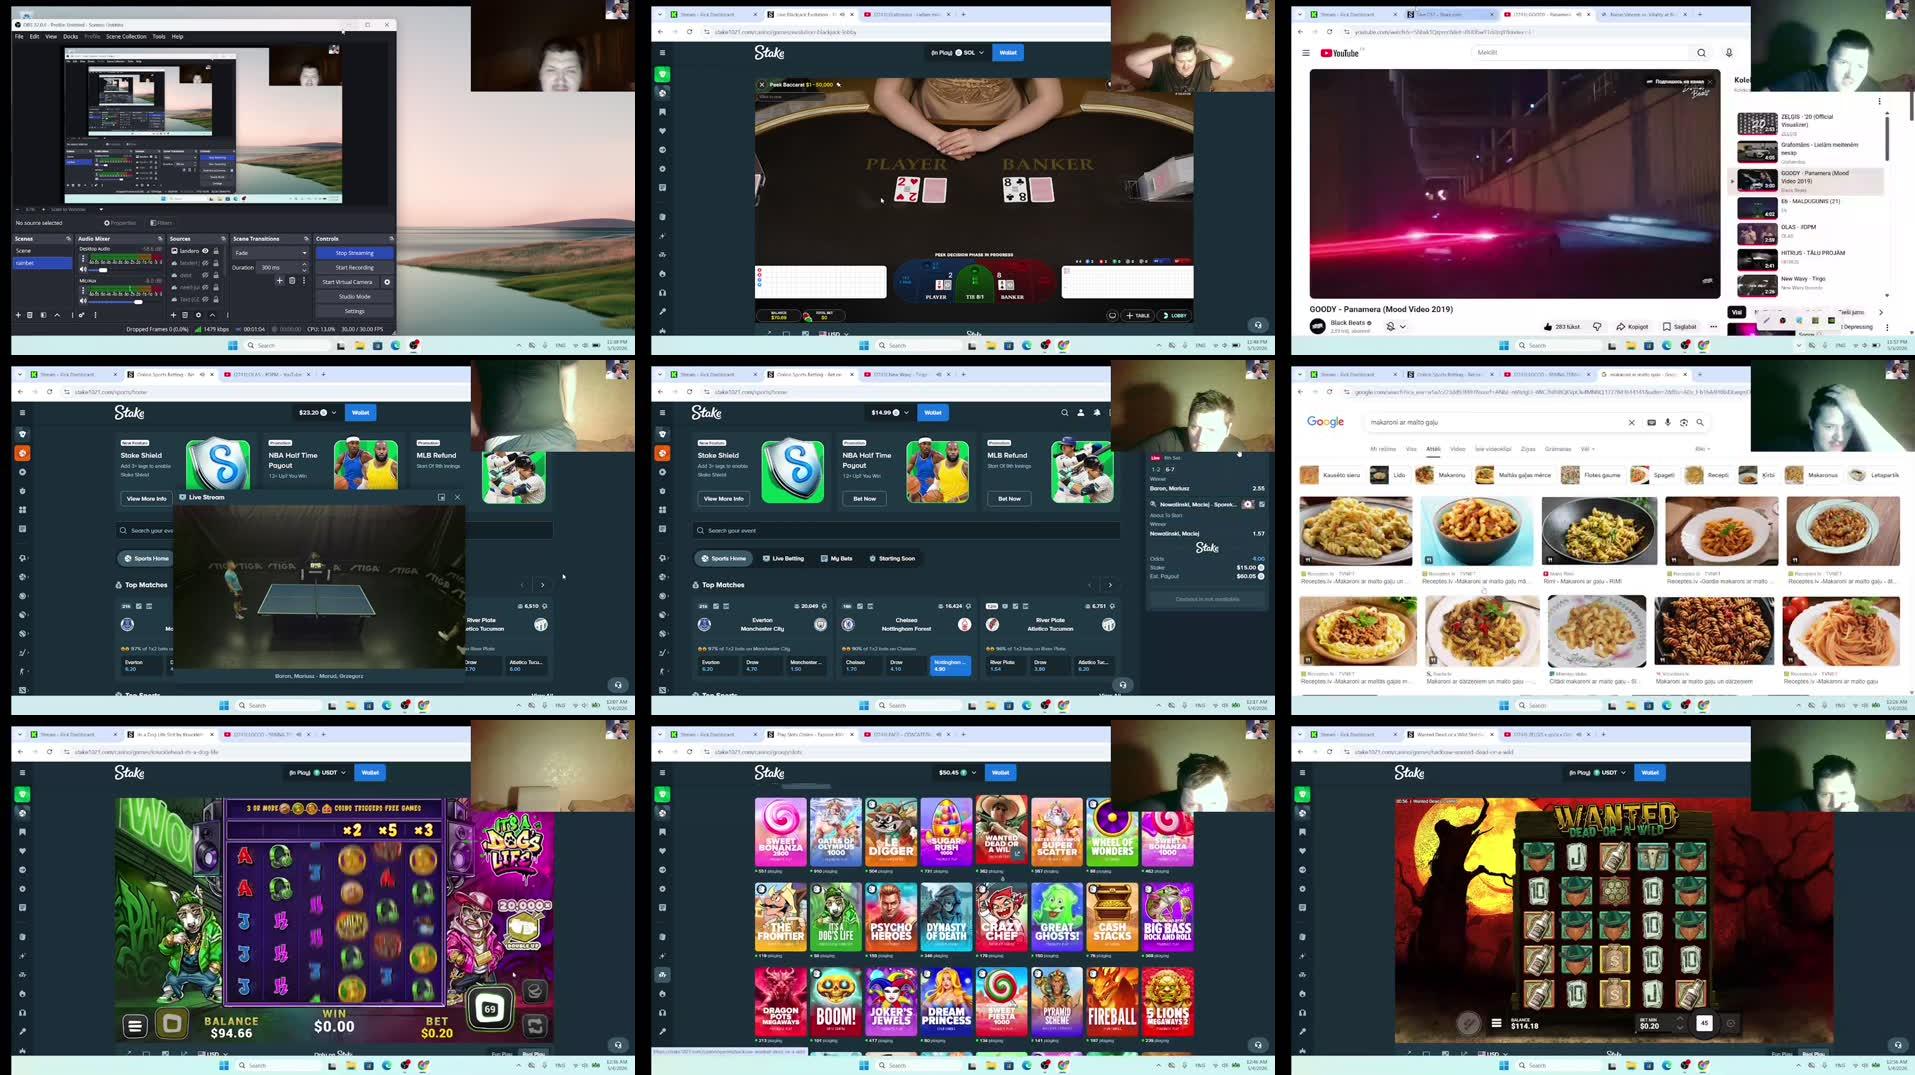Click the autoplay arrows icon in Dog's Life slot
Image resolution: width=1915 pixels, height=1075 pixels.
click(535, 1025)
